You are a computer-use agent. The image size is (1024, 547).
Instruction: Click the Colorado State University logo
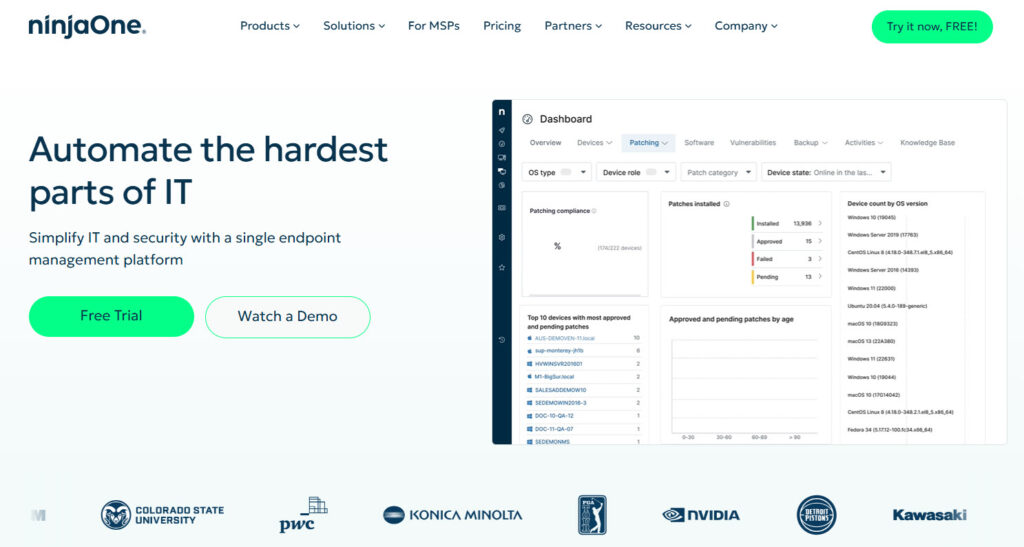point(162,515)
